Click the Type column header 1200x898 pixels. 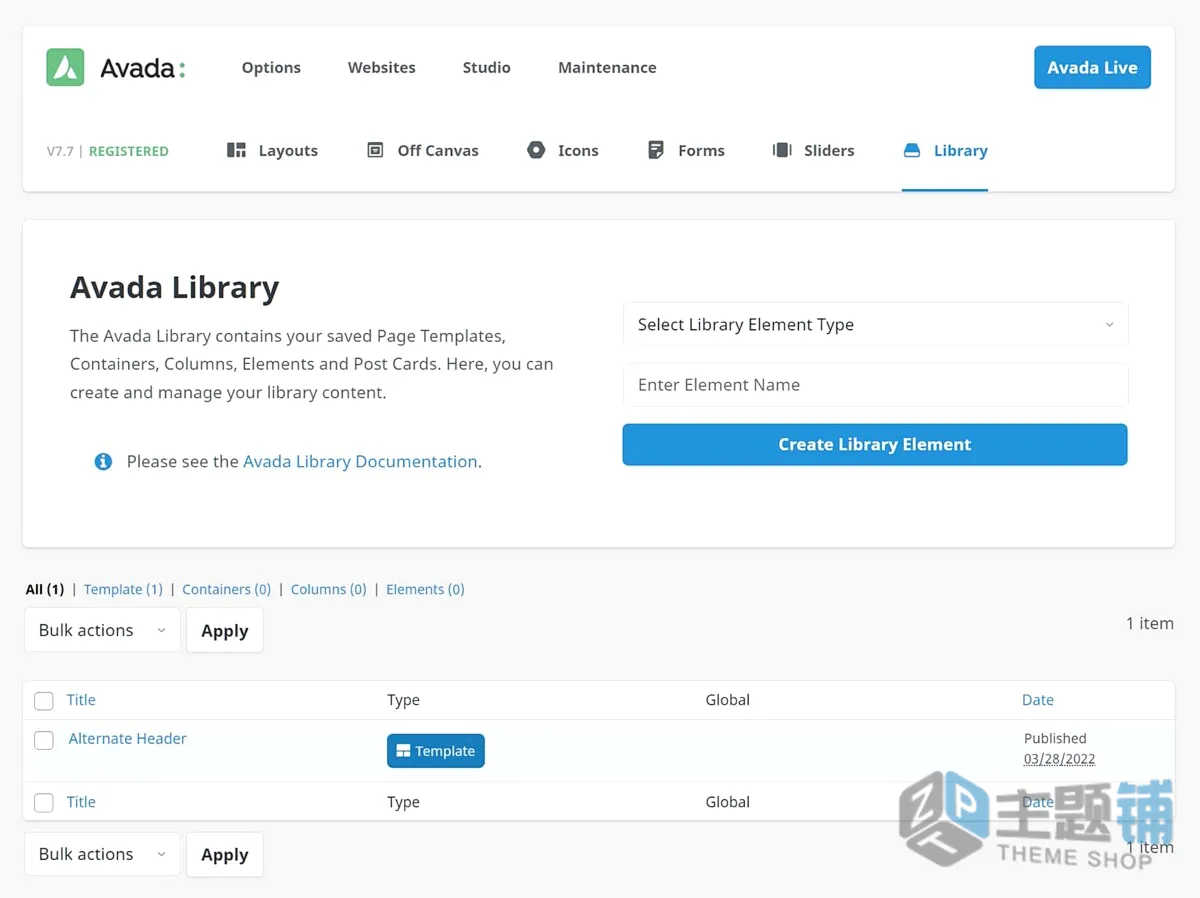click(403, 700)
